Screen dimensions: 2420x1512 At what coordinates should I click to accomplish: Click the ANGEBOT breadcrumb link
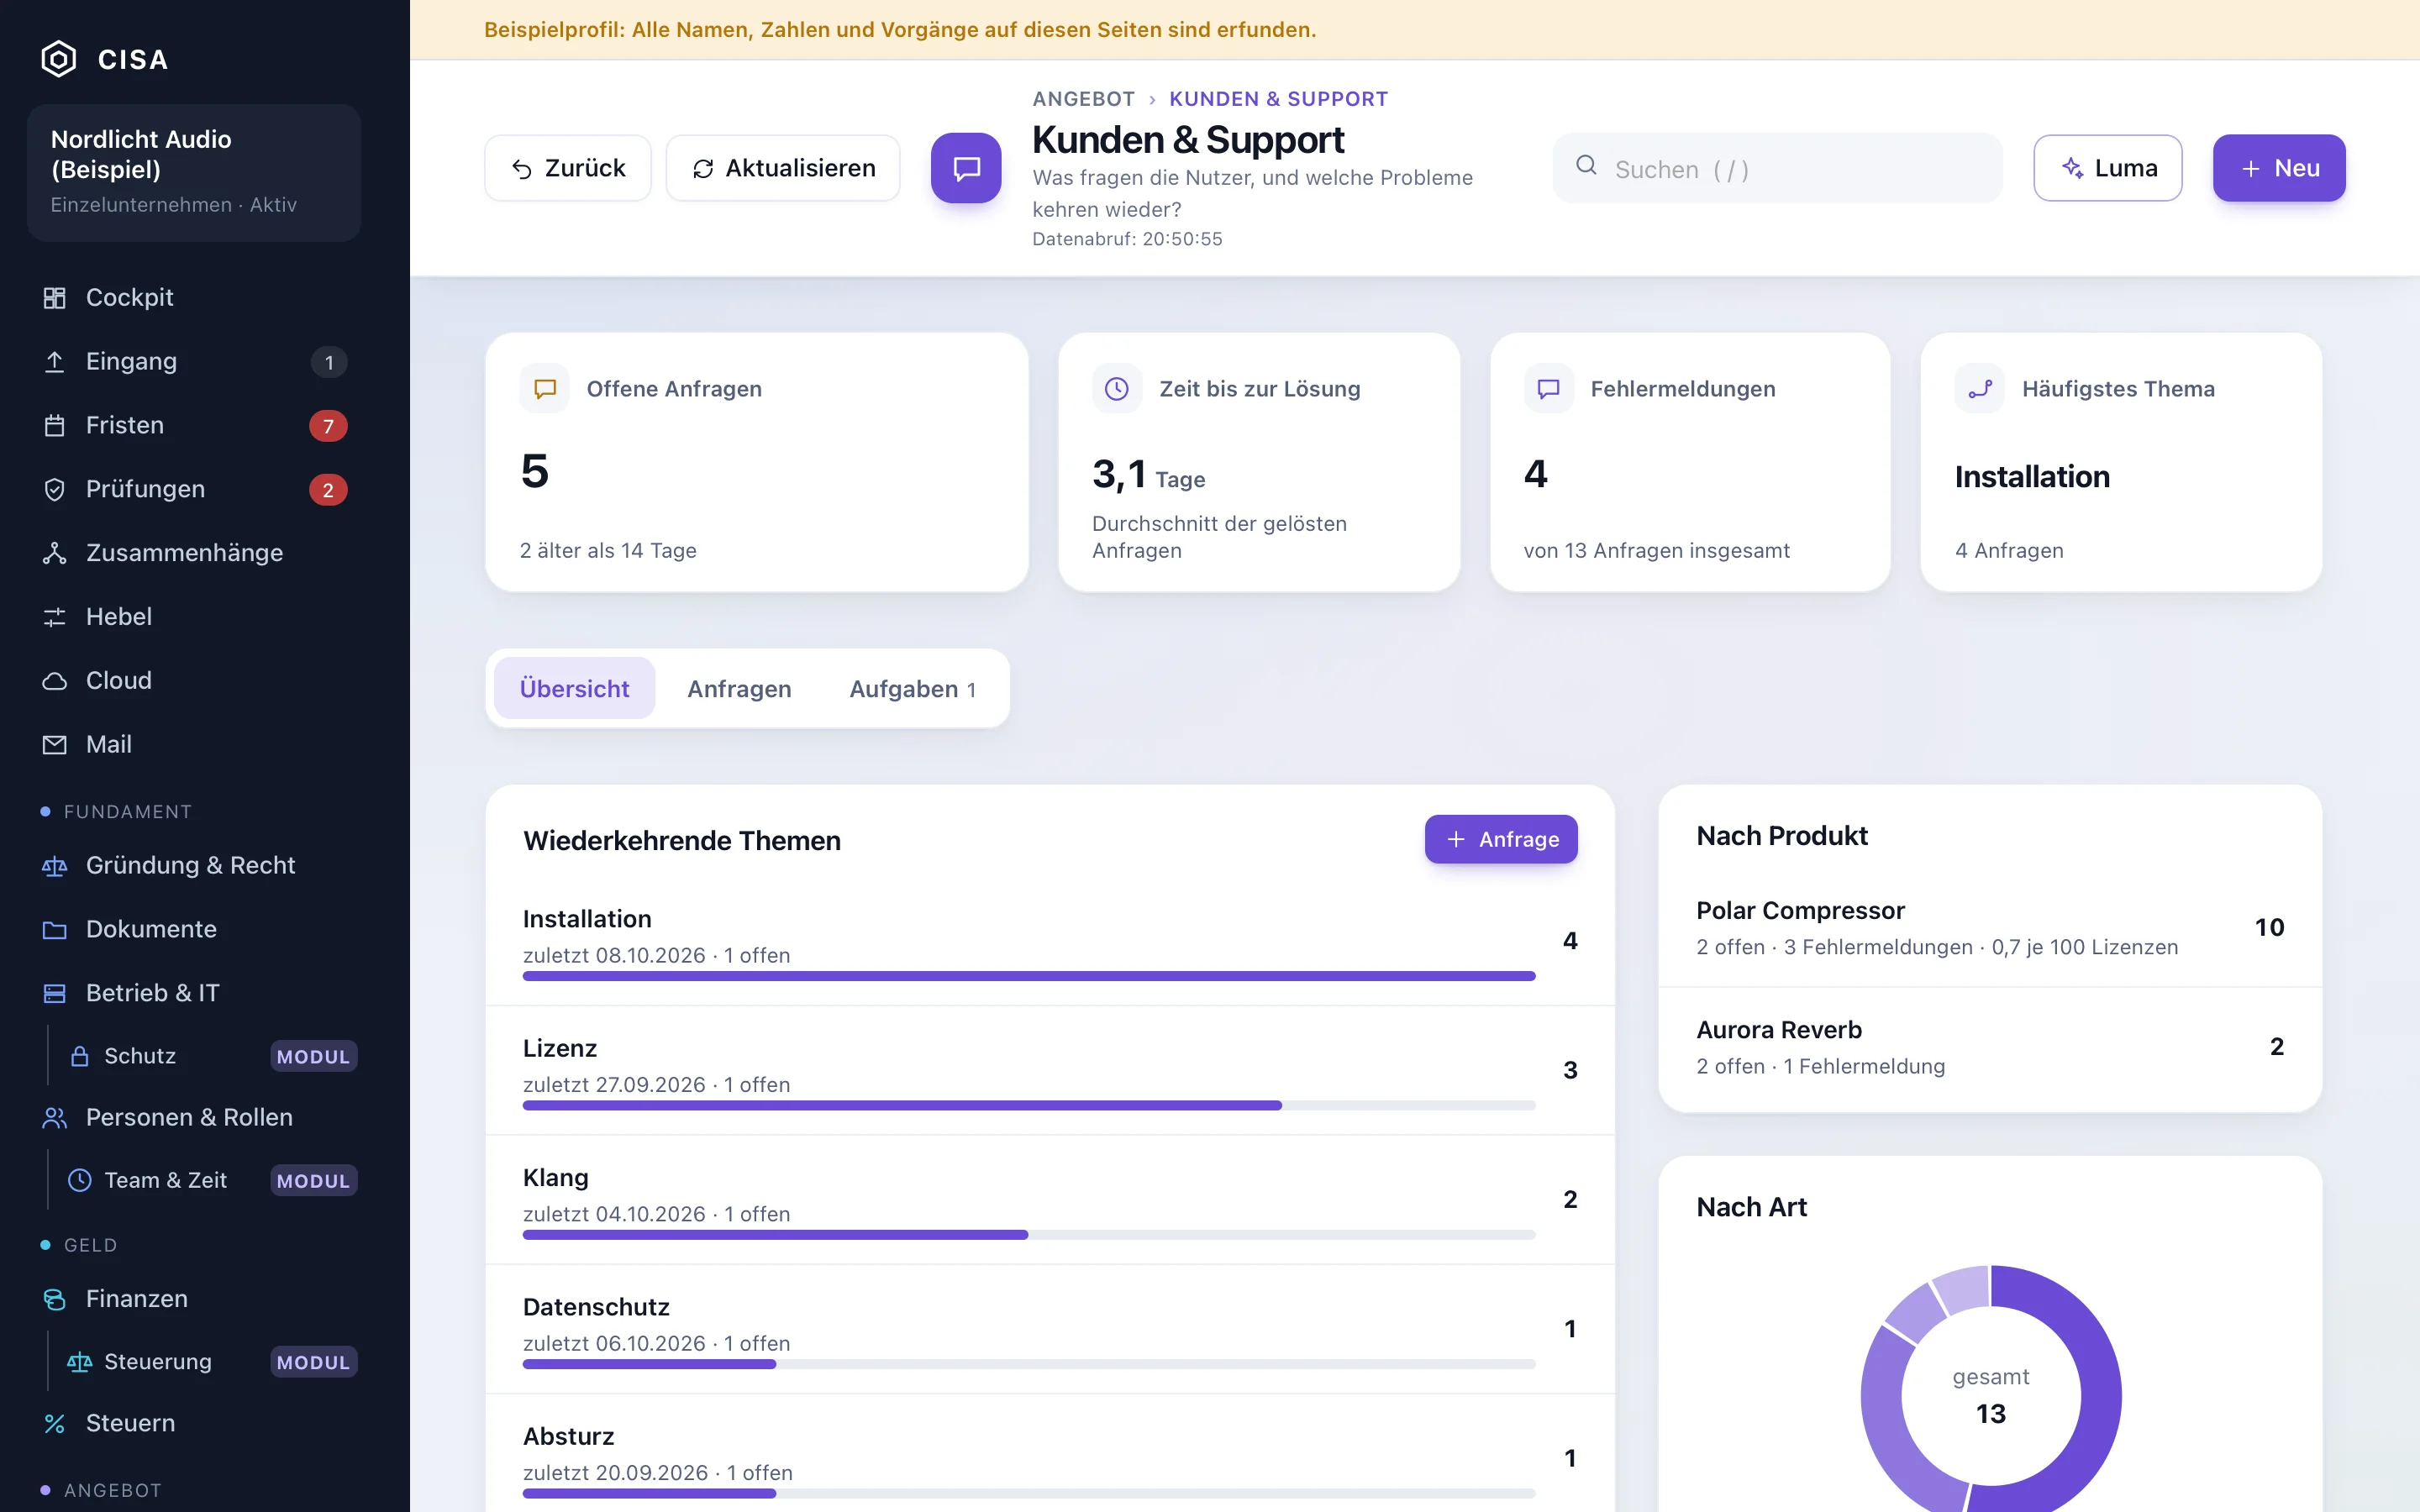(1083, 99)
